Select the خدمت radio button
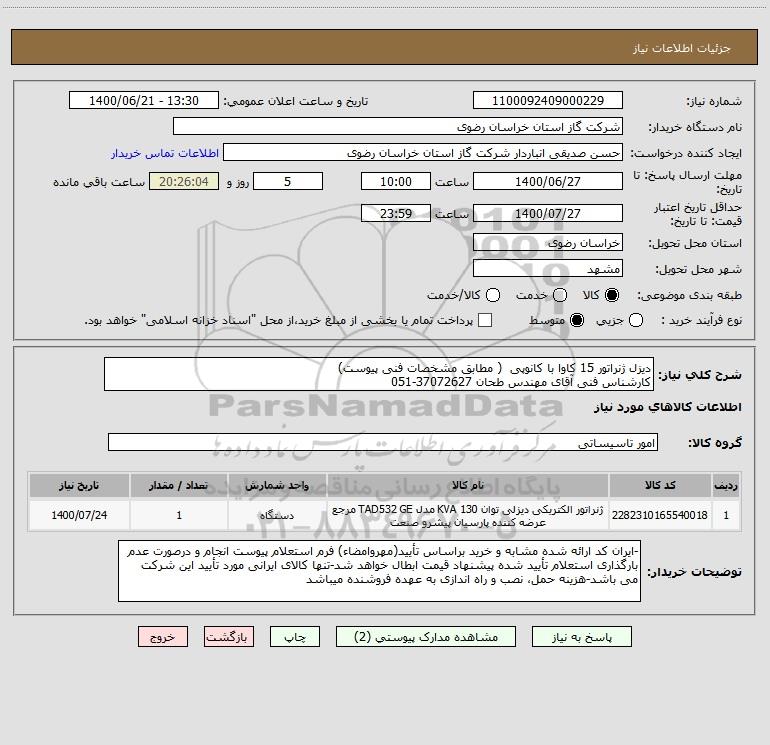 point(560,295)
